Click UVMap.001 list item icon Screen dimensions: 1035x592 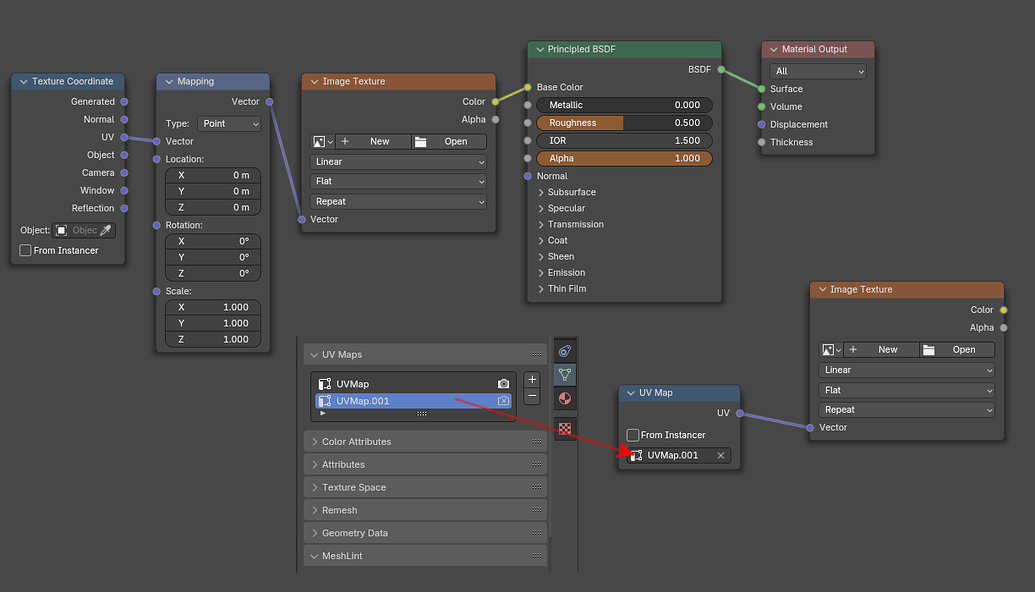pos(325,401)
